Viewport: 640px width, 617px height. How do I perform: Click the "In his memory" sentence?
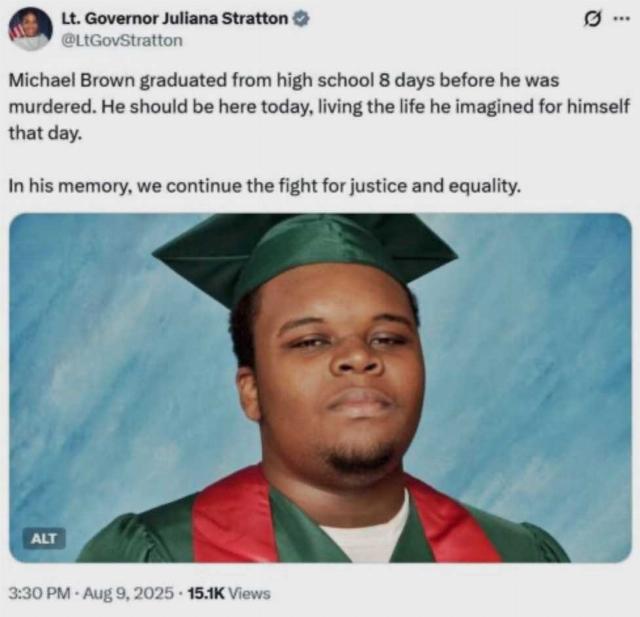point(265,186)
